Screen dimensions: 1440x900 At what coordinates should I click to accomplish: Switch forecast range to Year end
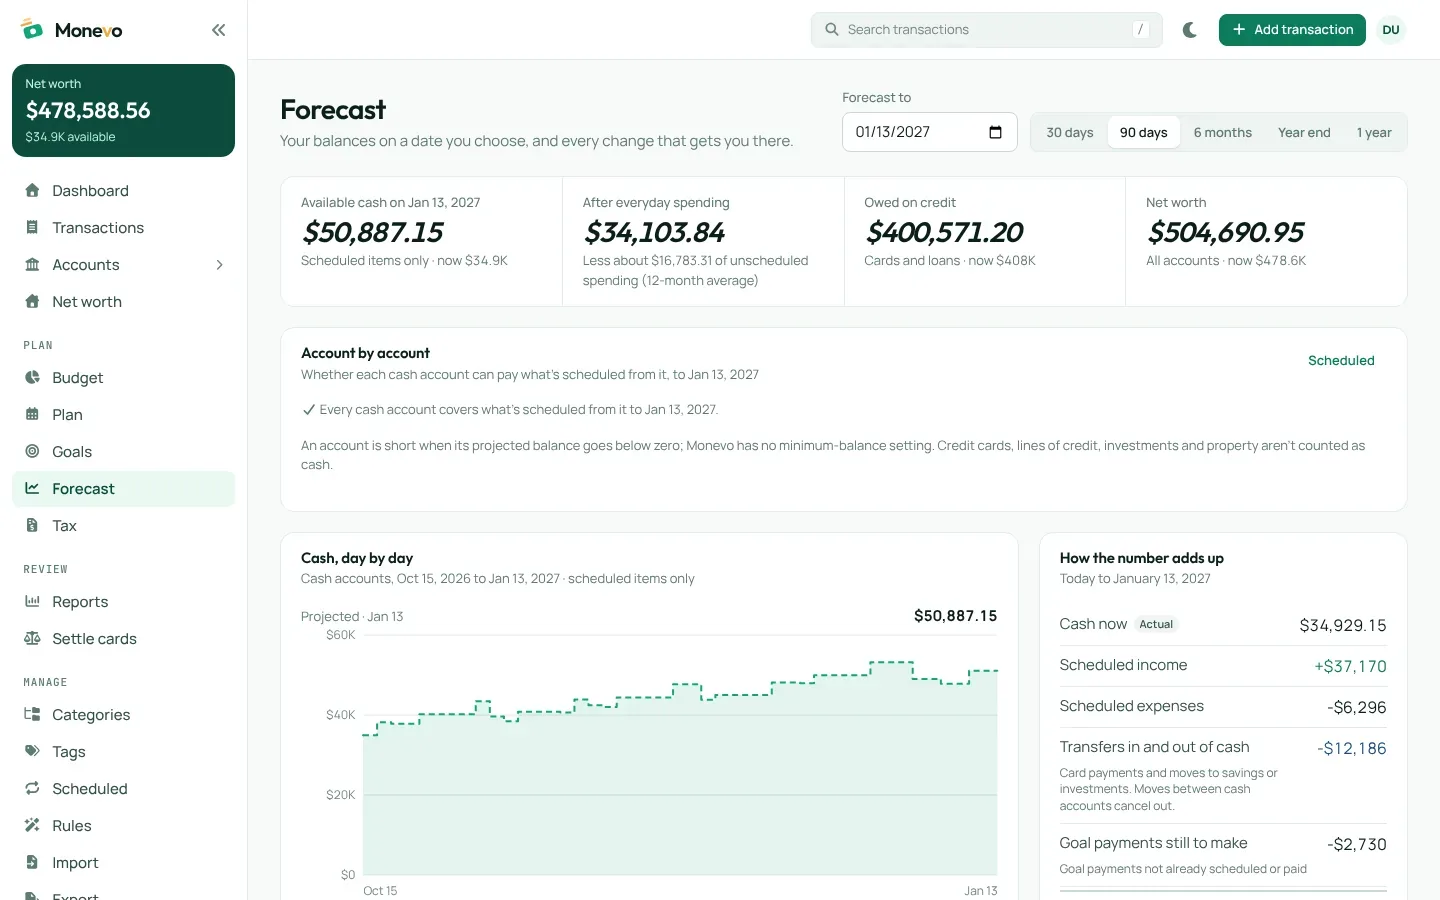(x=1304, y=132)
